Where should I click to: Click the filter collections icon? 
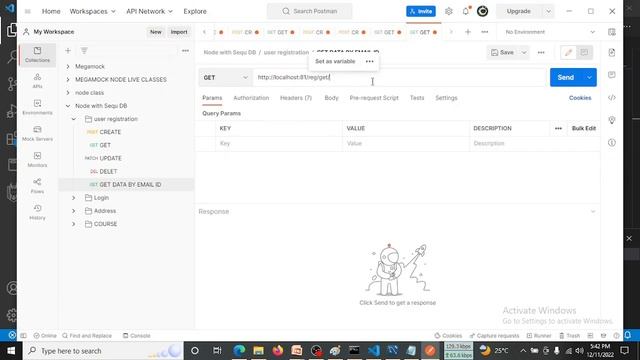84,51
